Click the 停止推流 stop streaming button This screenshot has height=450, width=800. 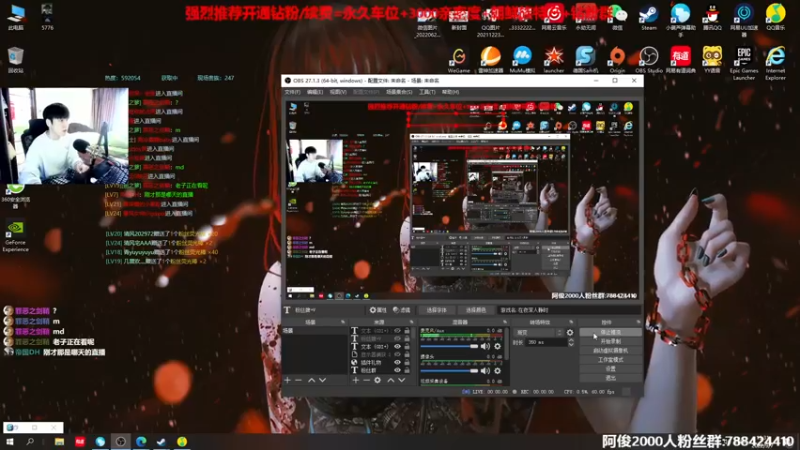(610, 332)
